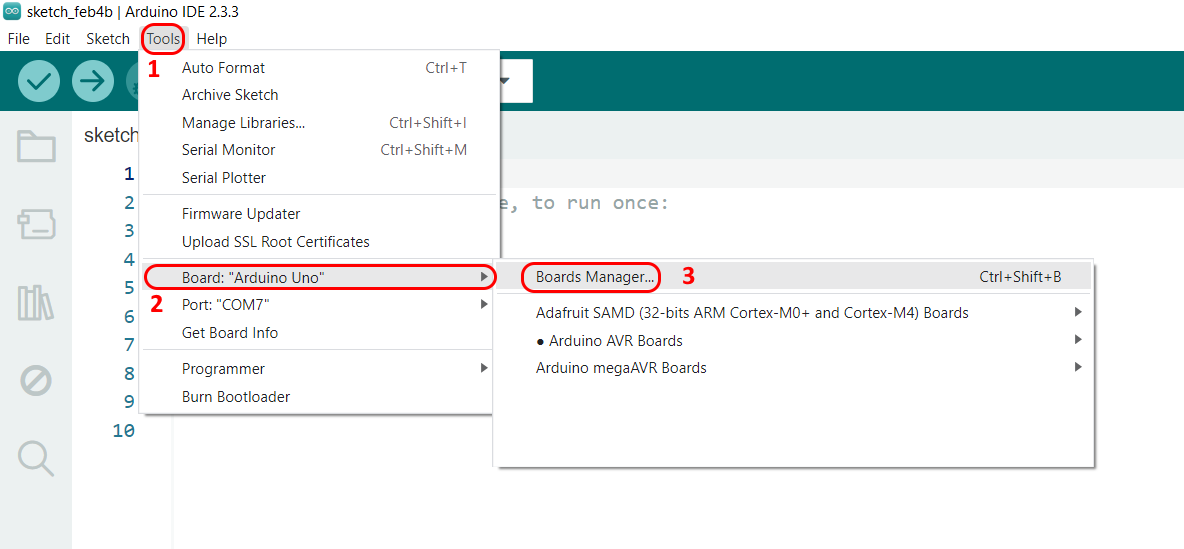Viewport: 1184px width, 549px height.
Task: Select Serial Monitor from Tools menu
Action: pos(228,150)
